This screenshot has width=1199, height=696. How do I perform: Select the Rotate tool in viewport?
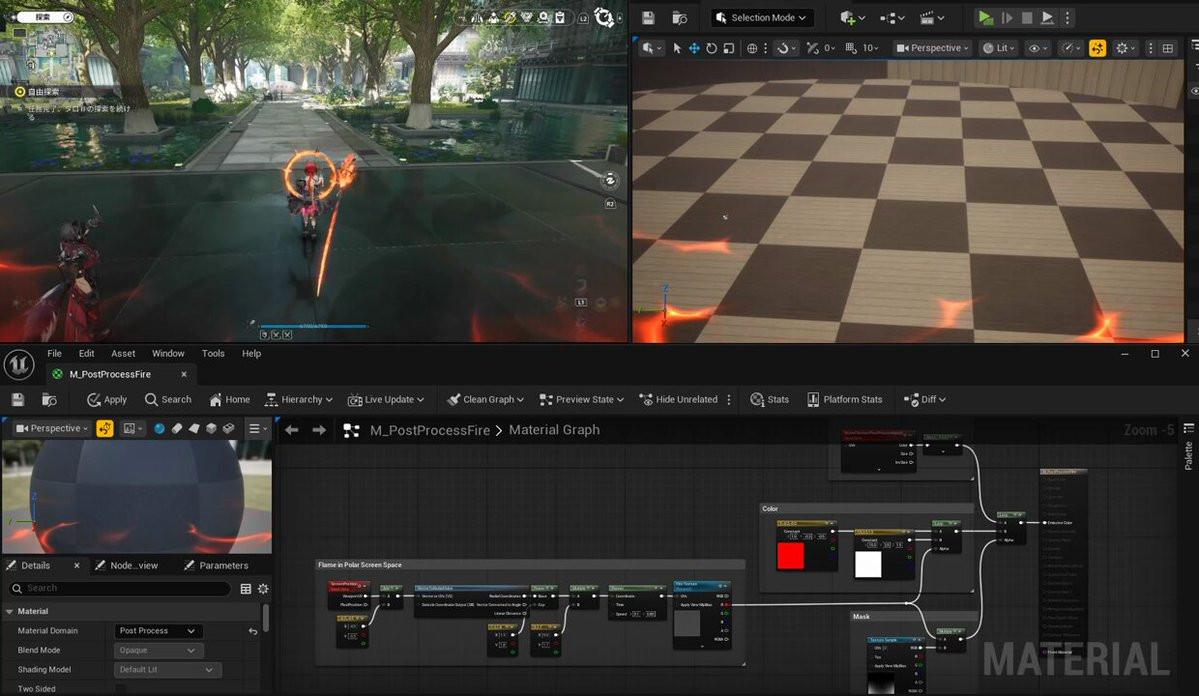(711, 48)
